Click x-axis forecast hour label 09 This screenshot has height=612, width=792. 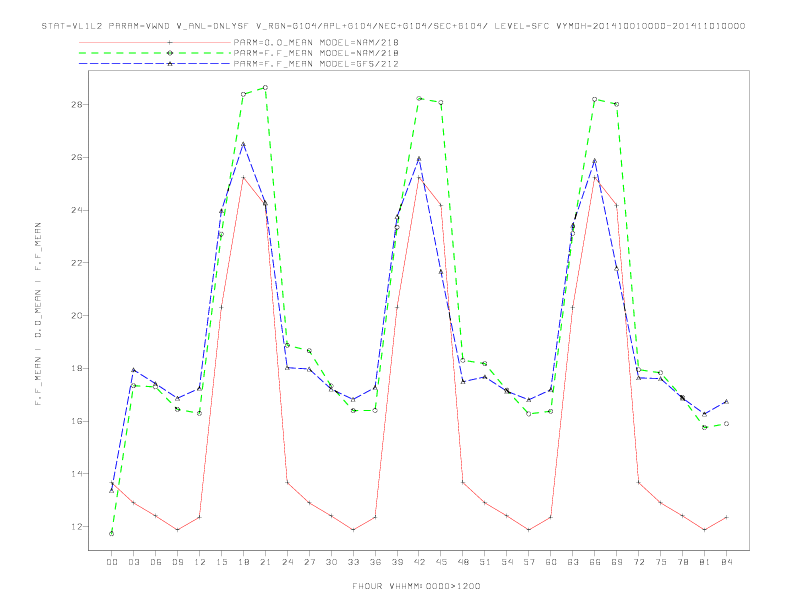click(177, 562)
